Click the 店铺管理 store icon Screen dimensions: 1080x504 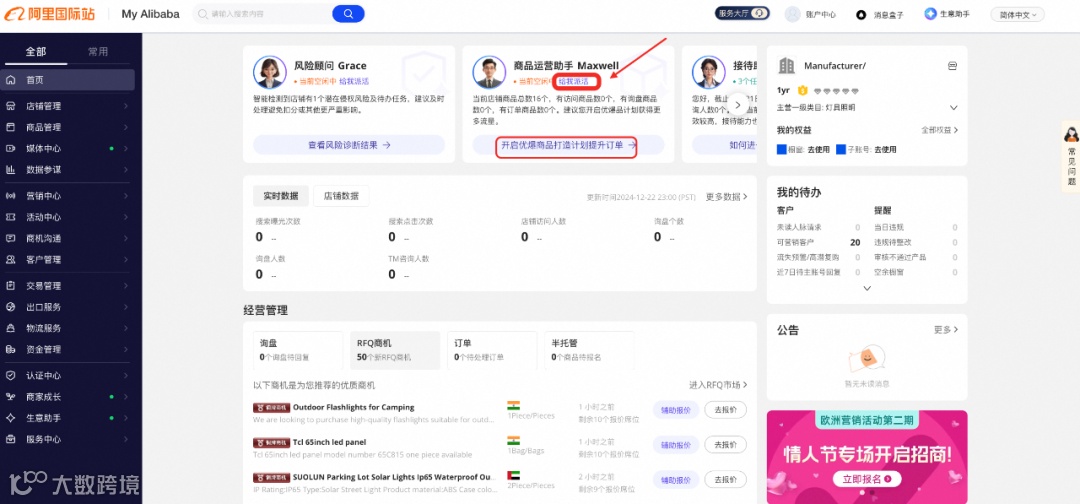pyautogui.click(x=10, y=106)
